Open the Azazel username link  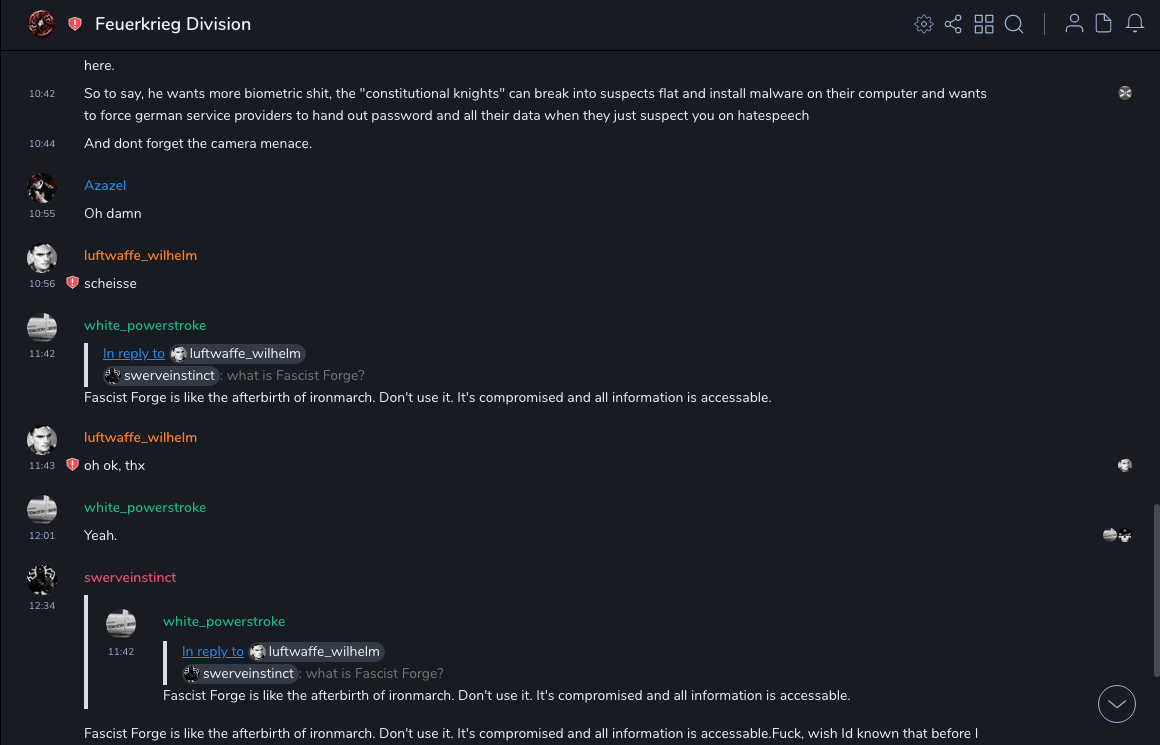coord(105,185)
